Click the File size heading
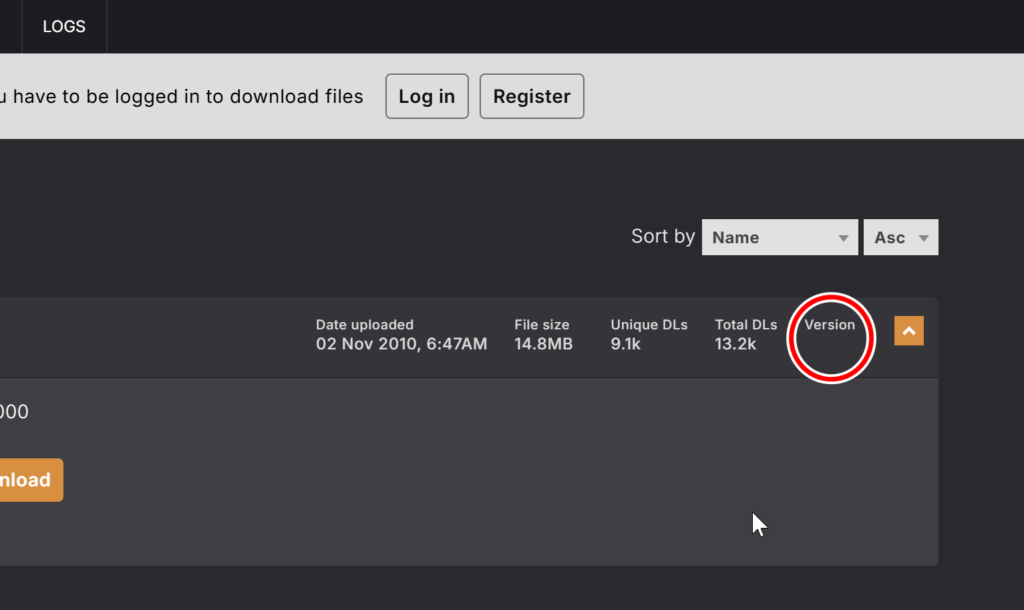This screenshot has height=610, width=1024. click(x=541, y=325)
